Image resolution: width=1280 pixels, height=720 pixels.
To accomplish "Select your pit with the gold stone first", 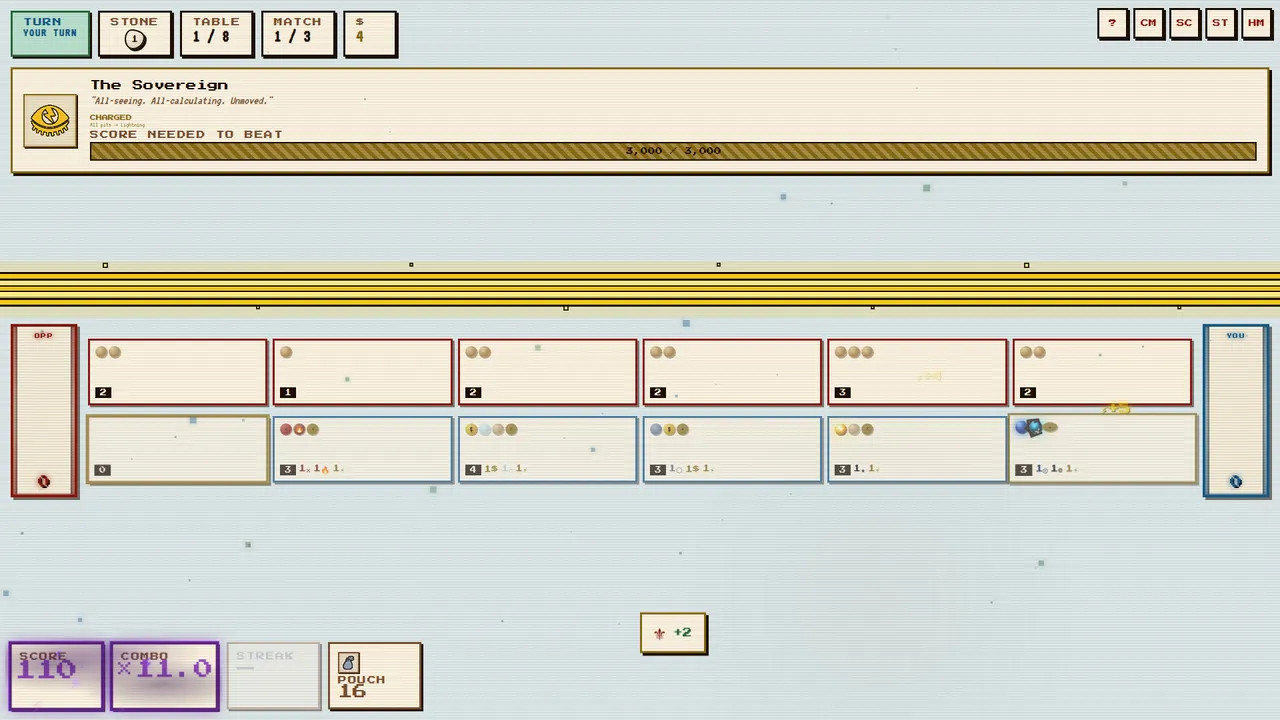I will click(918, 449).
